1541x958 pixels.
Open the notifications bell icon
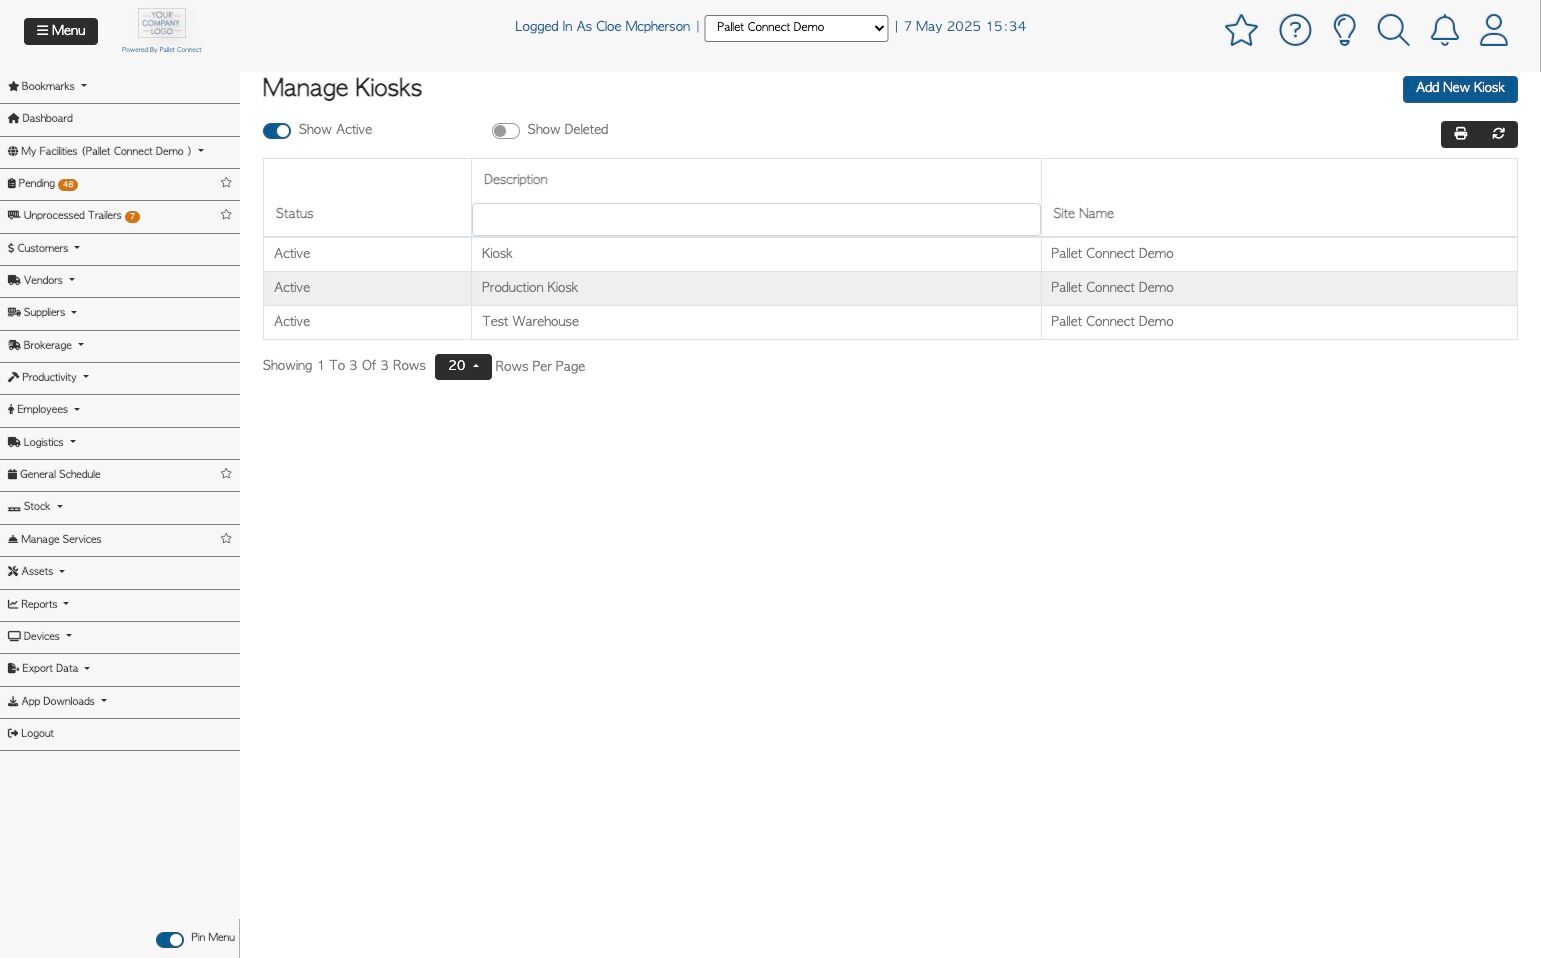[1444, 30]
